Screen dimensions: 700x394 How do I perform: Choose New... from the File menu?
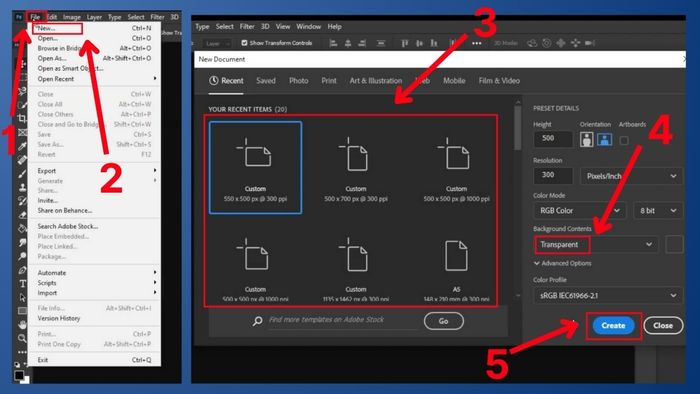pyautogui.click(x=94, y=28)
